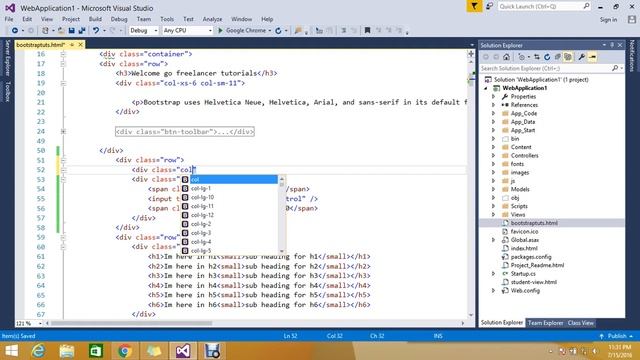640x360 pixels.
Task: Switch to the Class View tab
Action: [581, 323]
